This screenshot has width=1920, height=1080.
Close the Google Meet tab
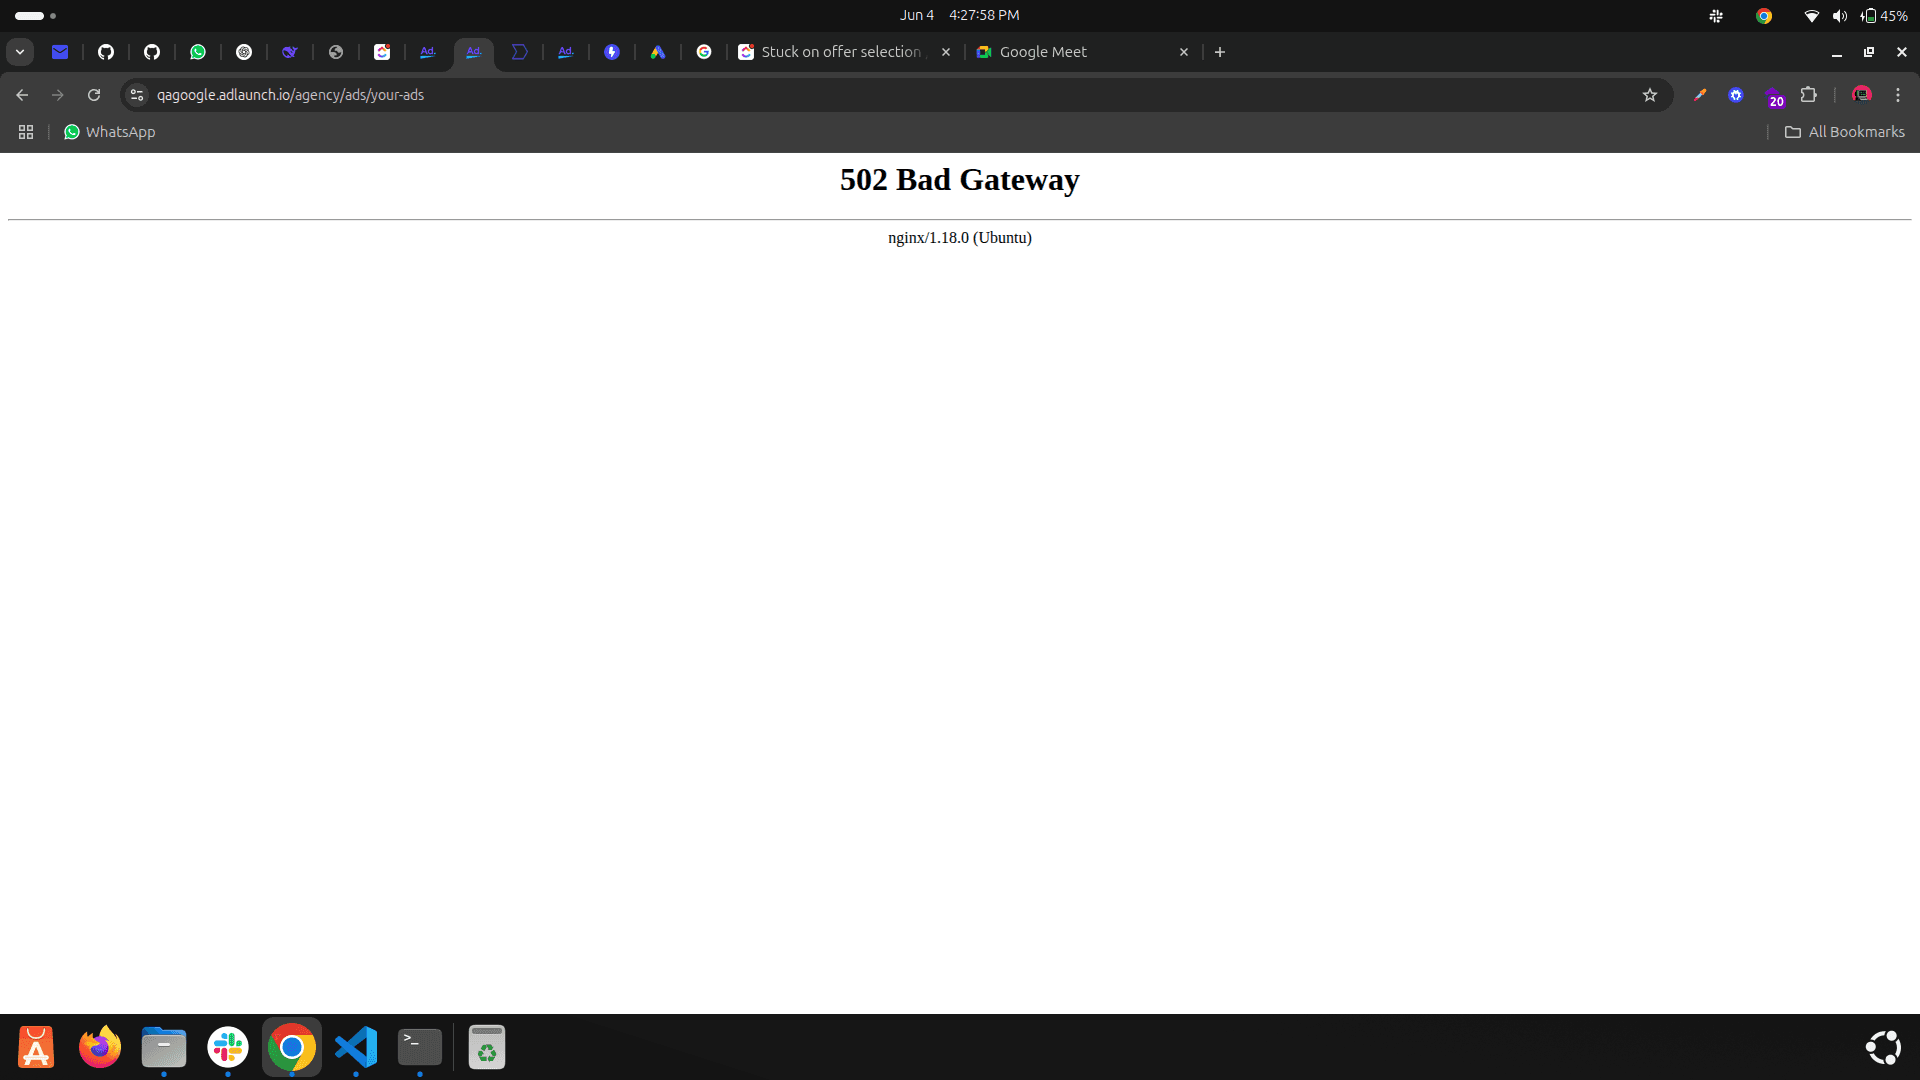1184,52
